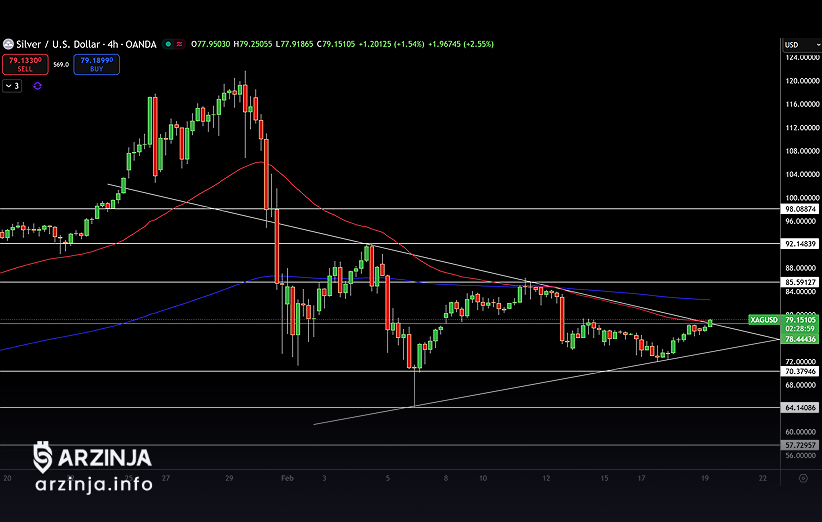Click the Arzinja logo icon

tap(42, 457)
